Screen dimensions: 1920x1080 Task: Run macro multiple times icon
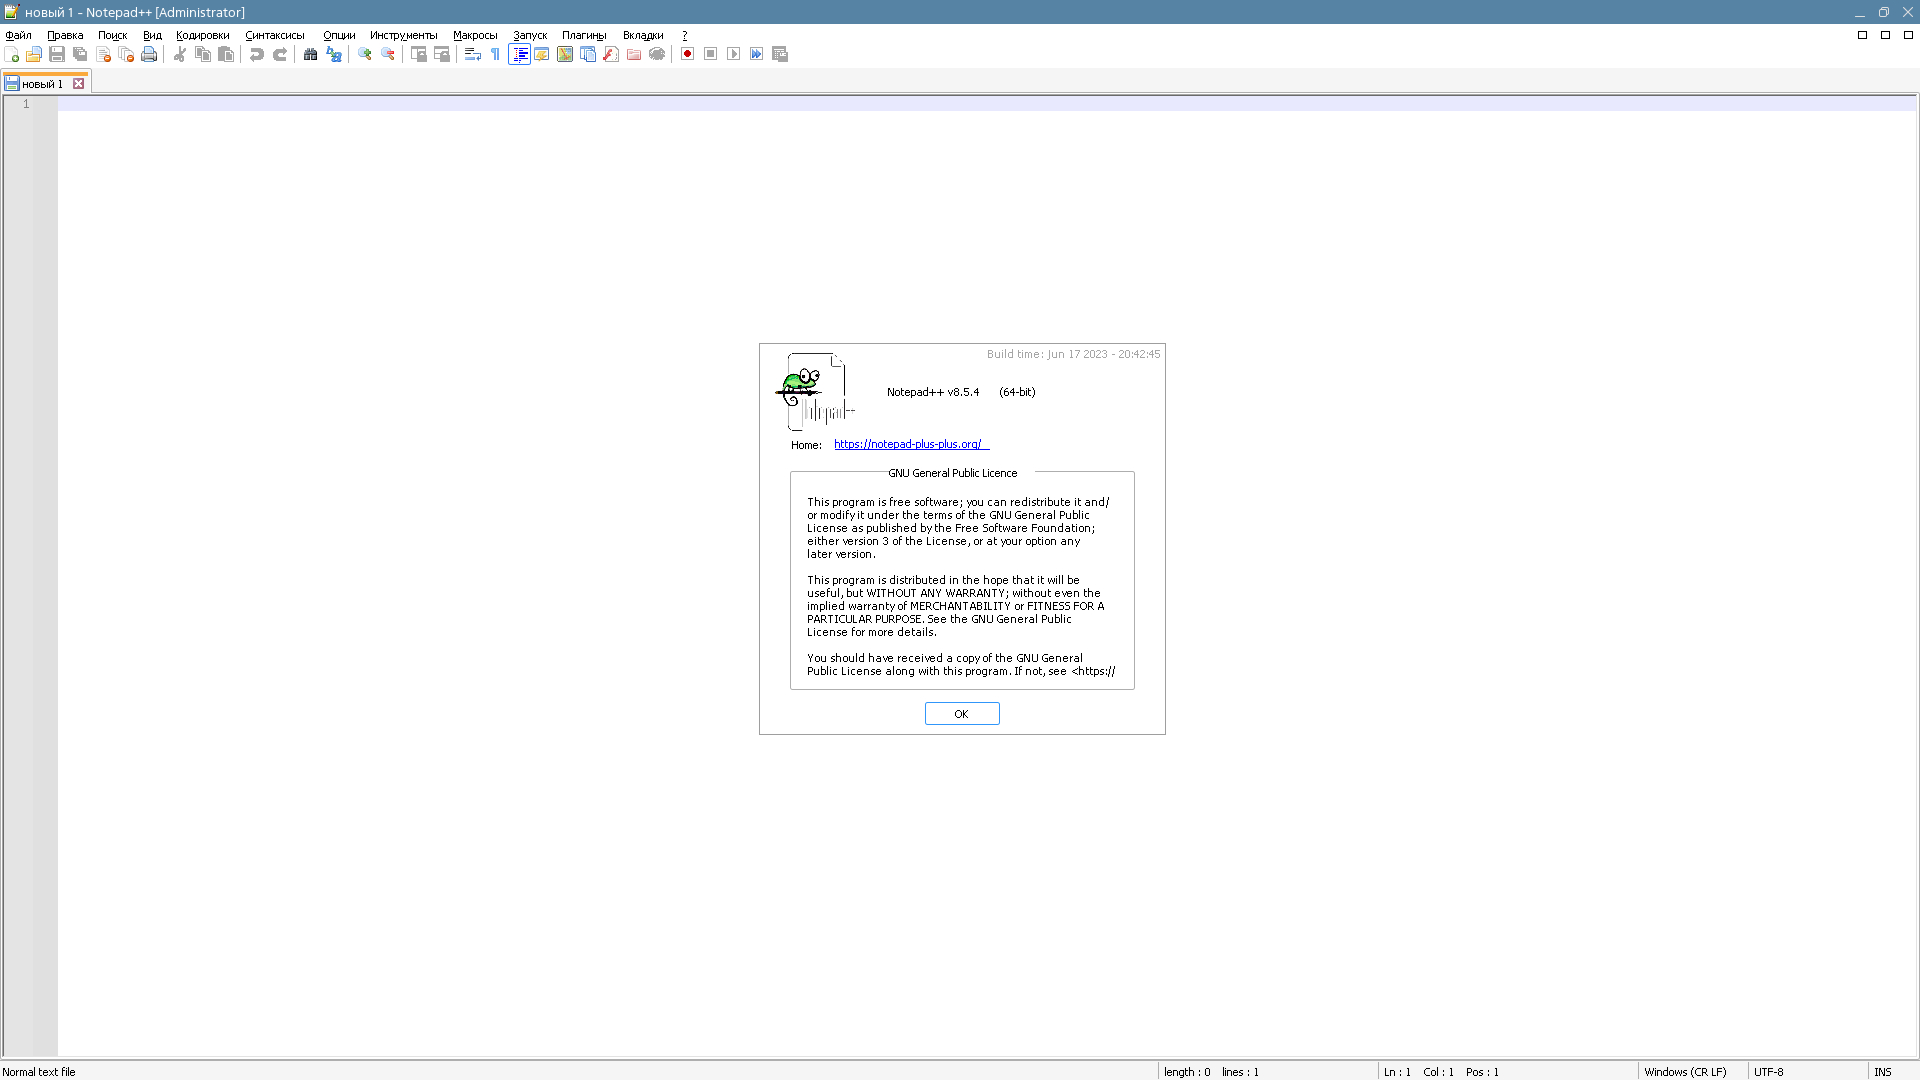click(x=757, y=54)
